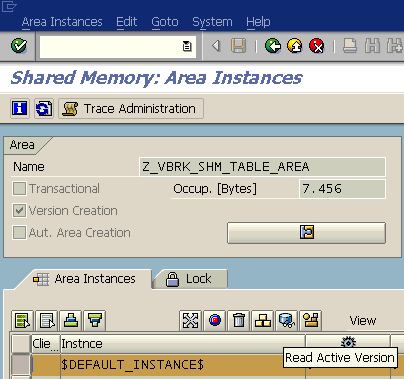
Task: Click the expand arrows icon in grid toolbar
Action: (x=190, y=321)
